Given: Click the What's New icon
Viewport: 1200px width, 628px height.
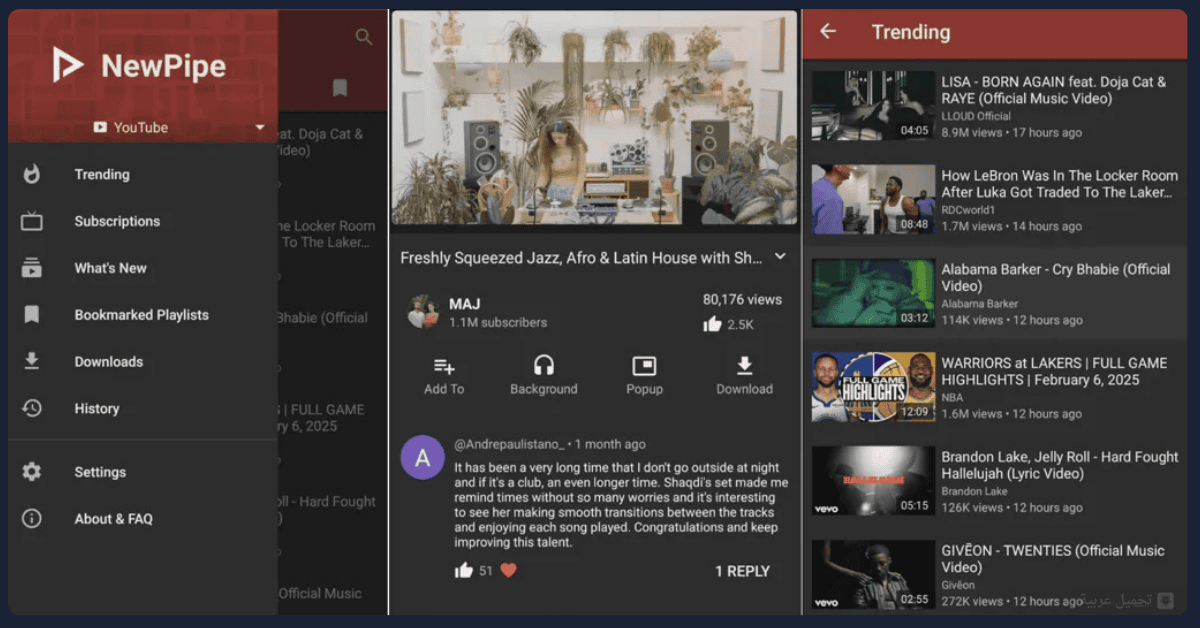Looking at the screenshot, I should (32, 268).
